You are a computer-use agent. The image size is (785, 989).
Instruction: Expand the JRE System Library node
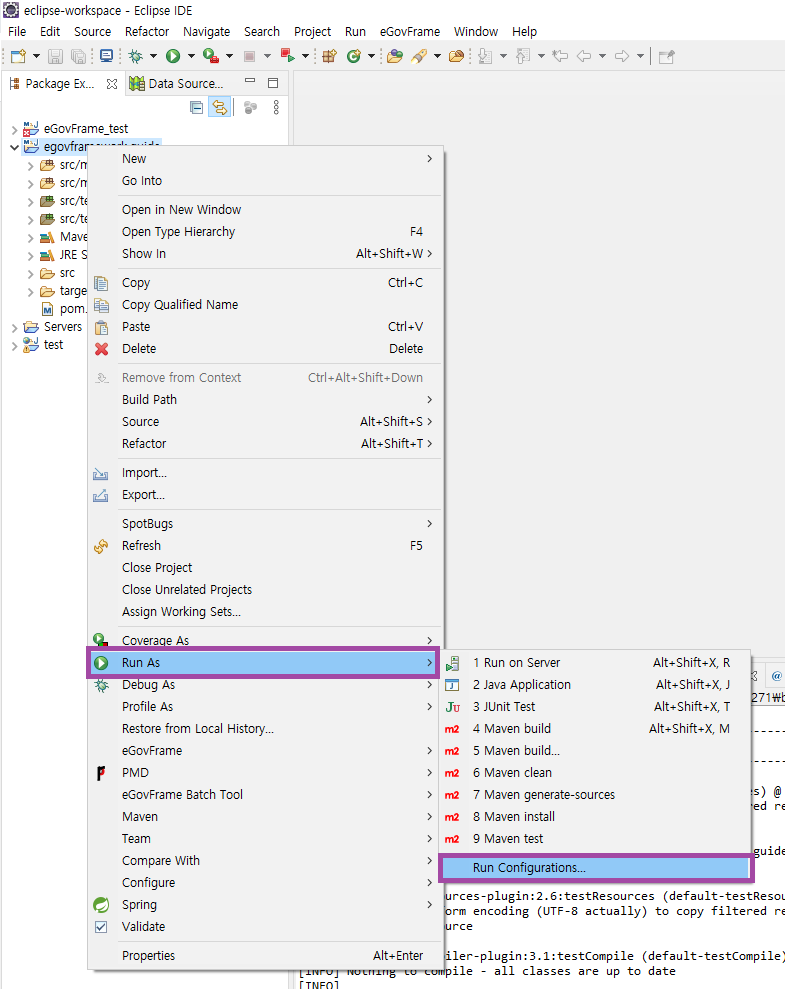click(30, 255)
